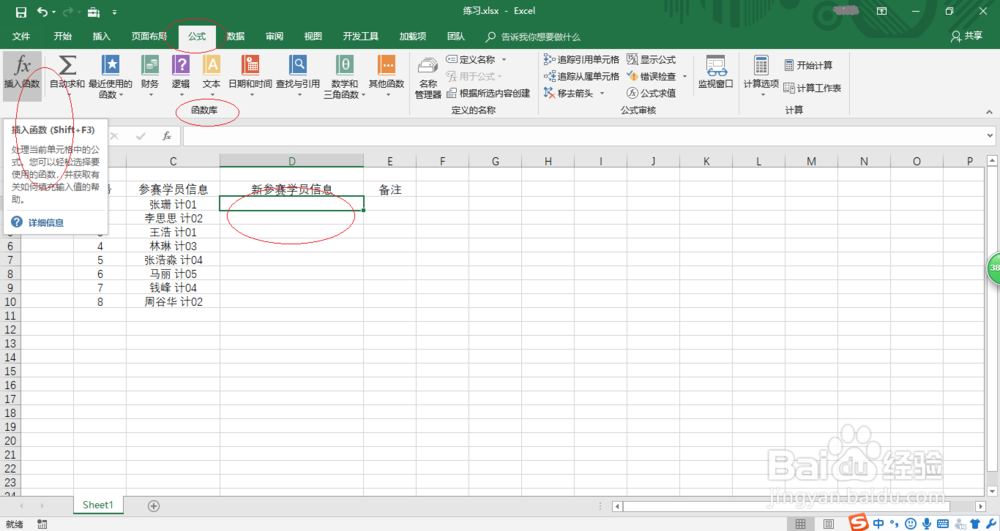Open More Functions (其他函数) list
The width and height of the screenshot is (1000, 531).
click(386, 75)
